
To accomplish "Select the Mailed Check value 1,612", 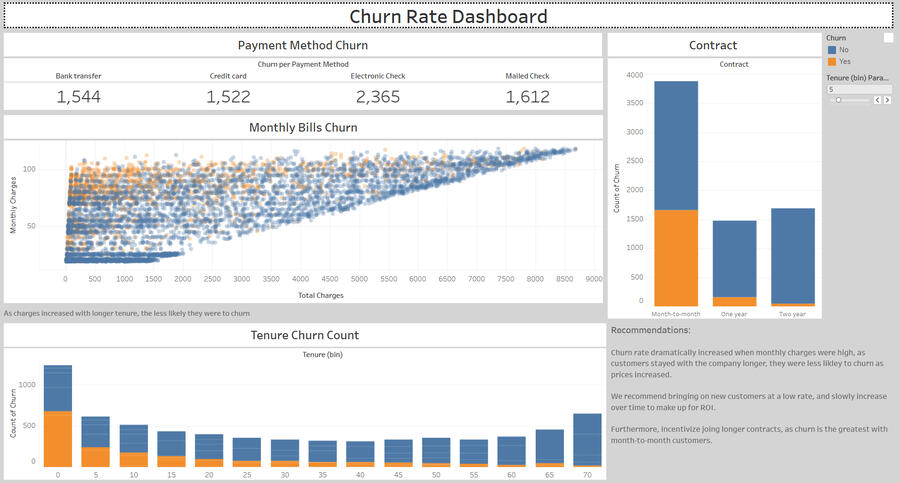I will (x=528, y=96).
